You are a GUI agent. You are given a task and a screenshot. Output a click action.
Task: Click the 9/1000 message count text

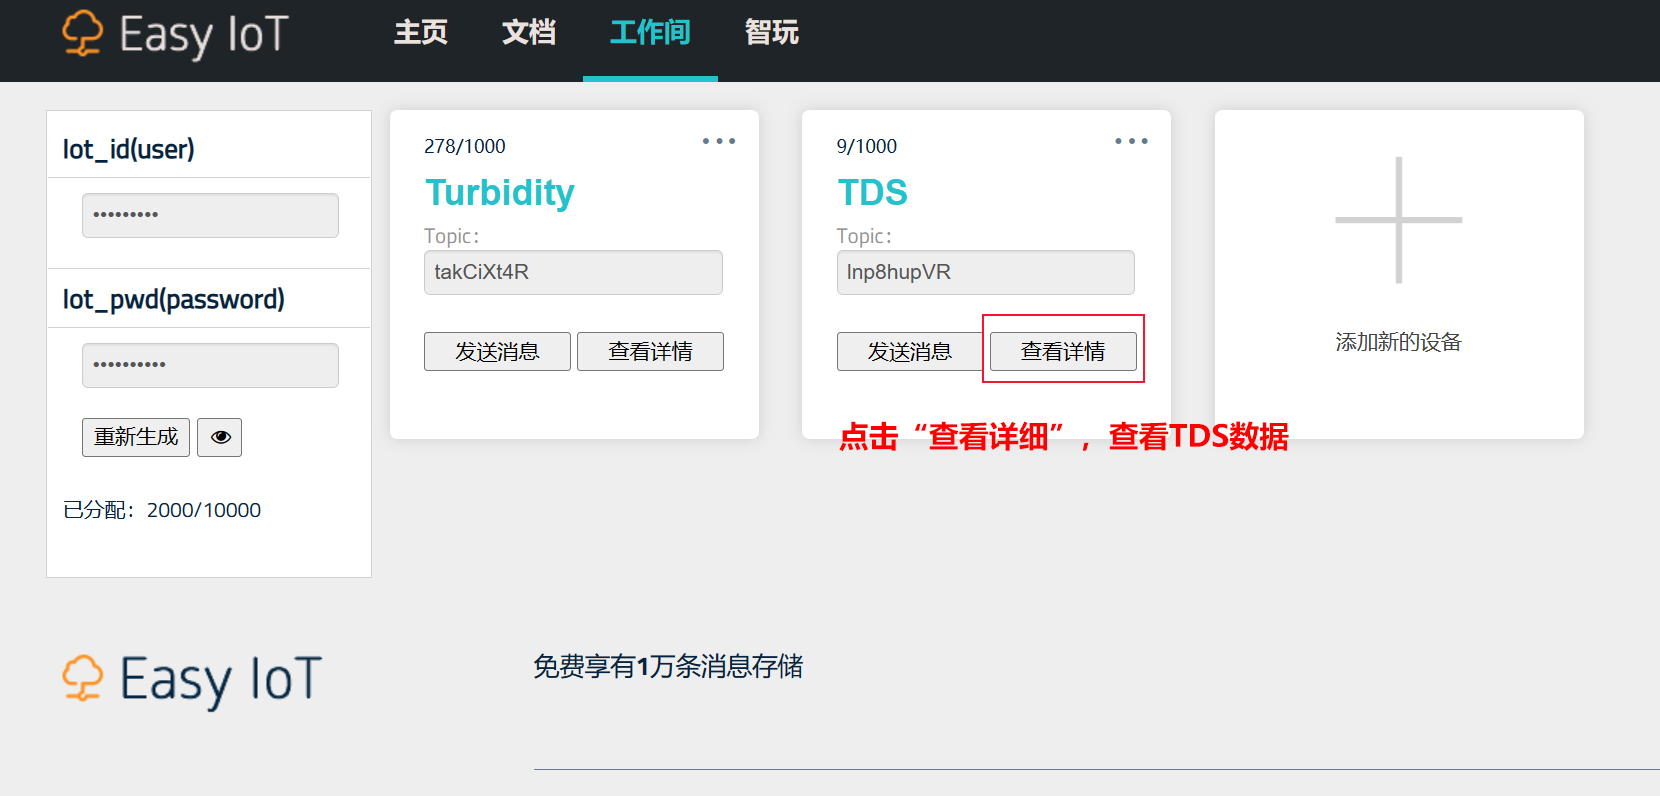point(867,146)
